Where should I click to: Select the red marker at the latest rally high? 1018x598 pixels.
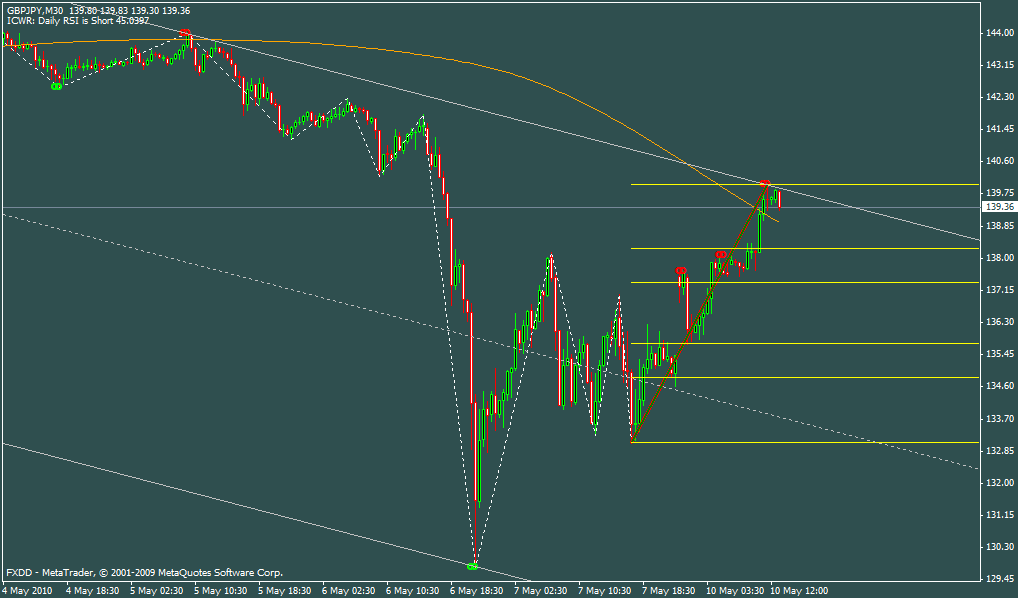click(765, 183)
